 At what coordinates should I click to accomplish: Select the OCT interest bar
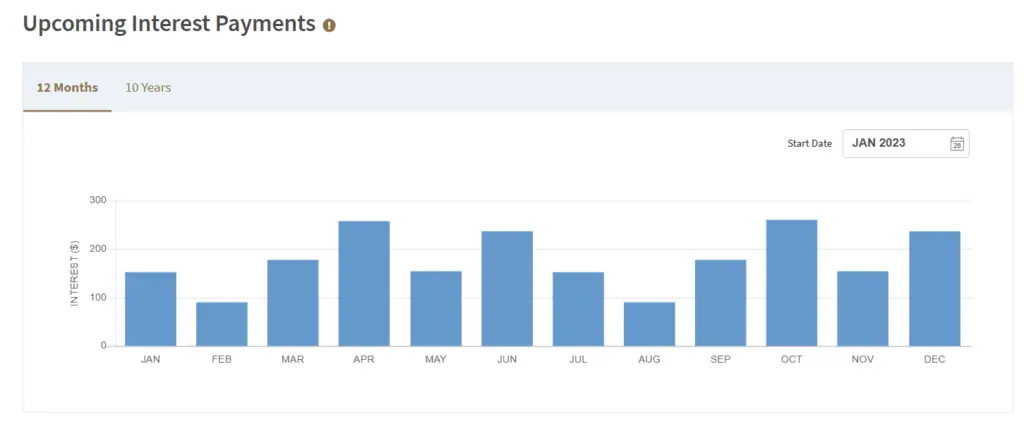click(792, 283)
